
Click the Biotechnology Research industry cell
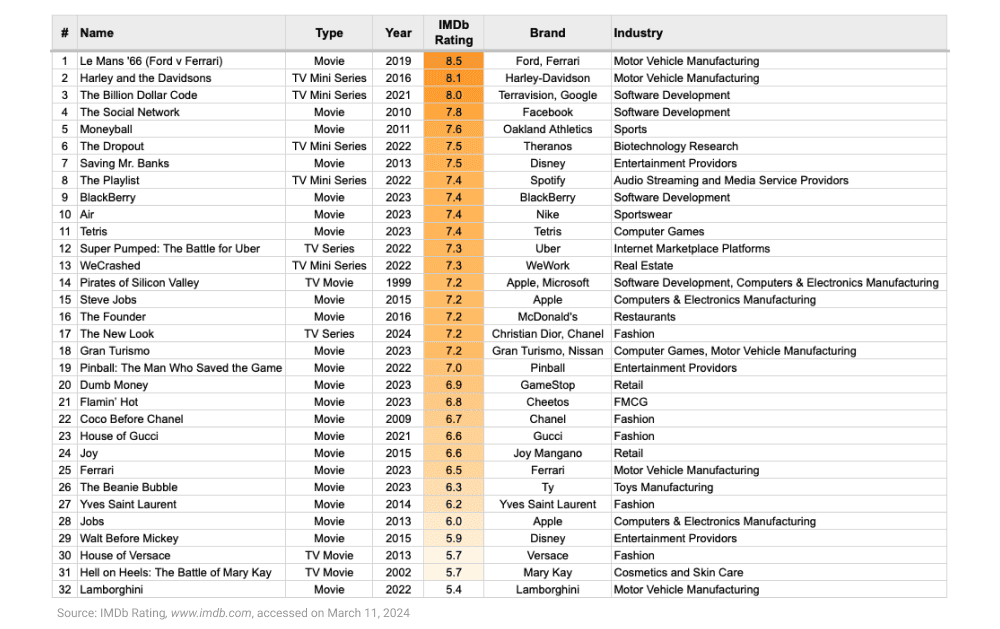point(675,146)
